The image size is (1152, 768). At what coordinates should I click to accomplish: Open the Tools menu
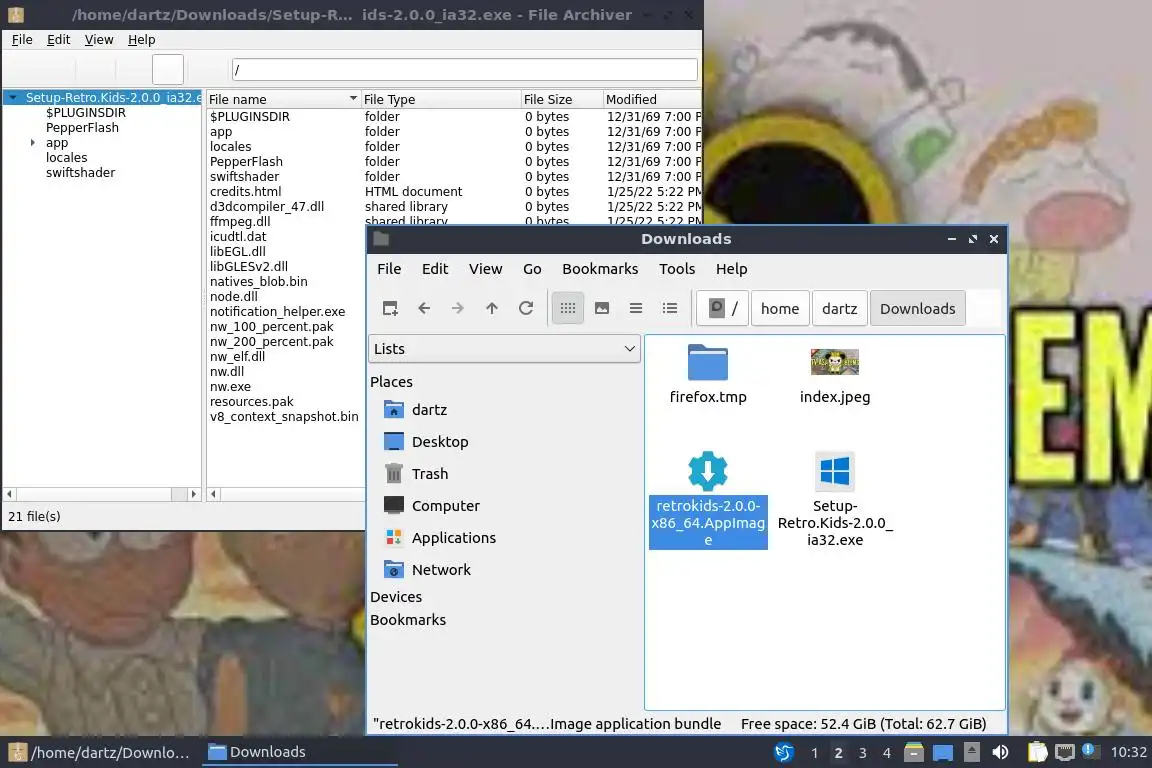(x=677, y=269)
